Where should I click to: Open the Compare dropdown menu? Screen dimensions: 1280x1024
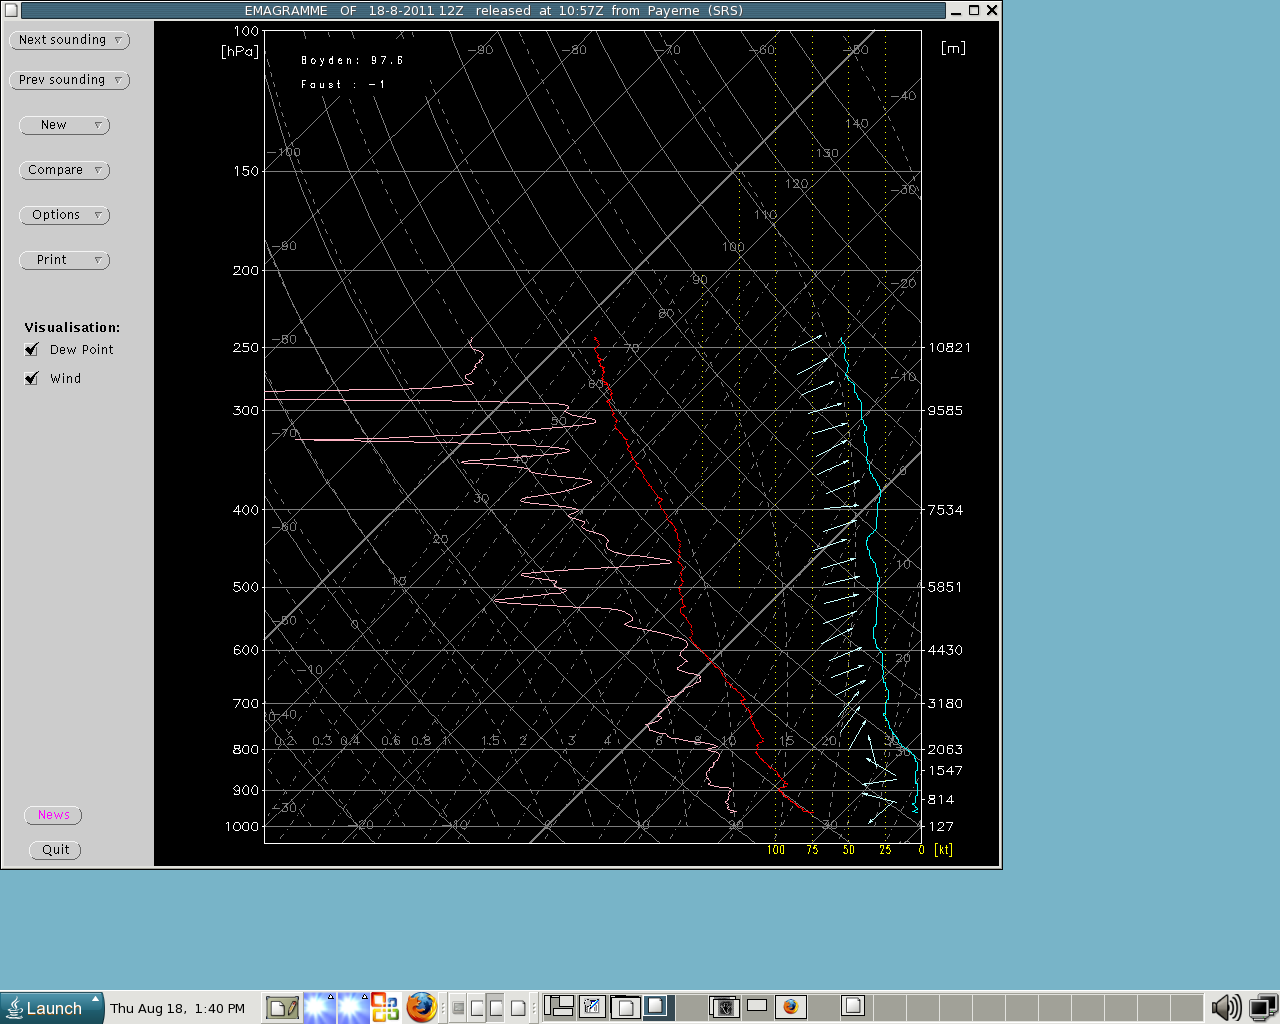point(64,170)
